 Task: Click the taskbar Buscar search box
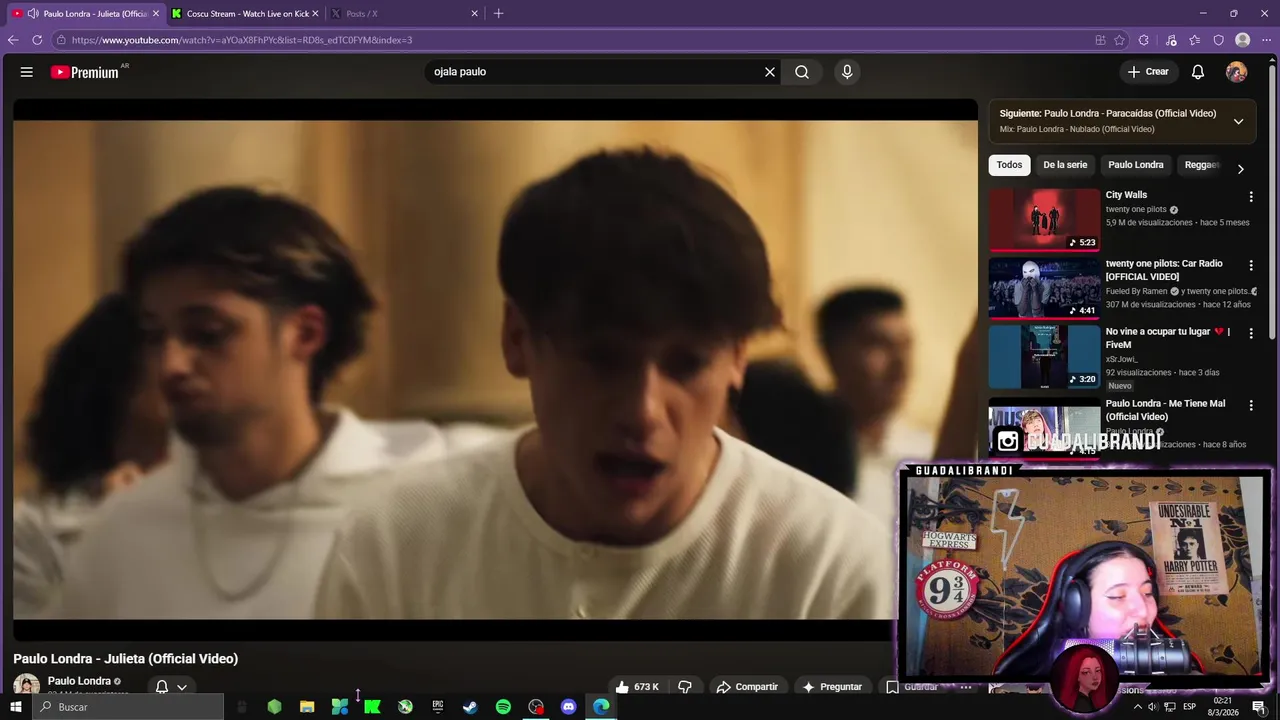[127, 707]
